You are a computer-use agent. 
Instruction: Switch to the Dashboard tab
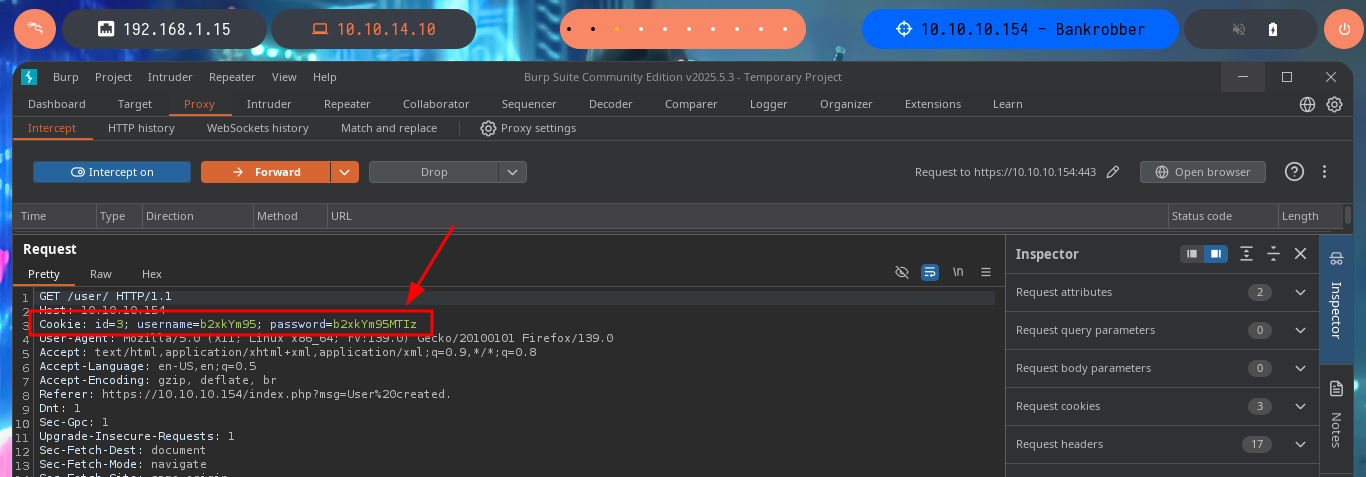(57, 104)
